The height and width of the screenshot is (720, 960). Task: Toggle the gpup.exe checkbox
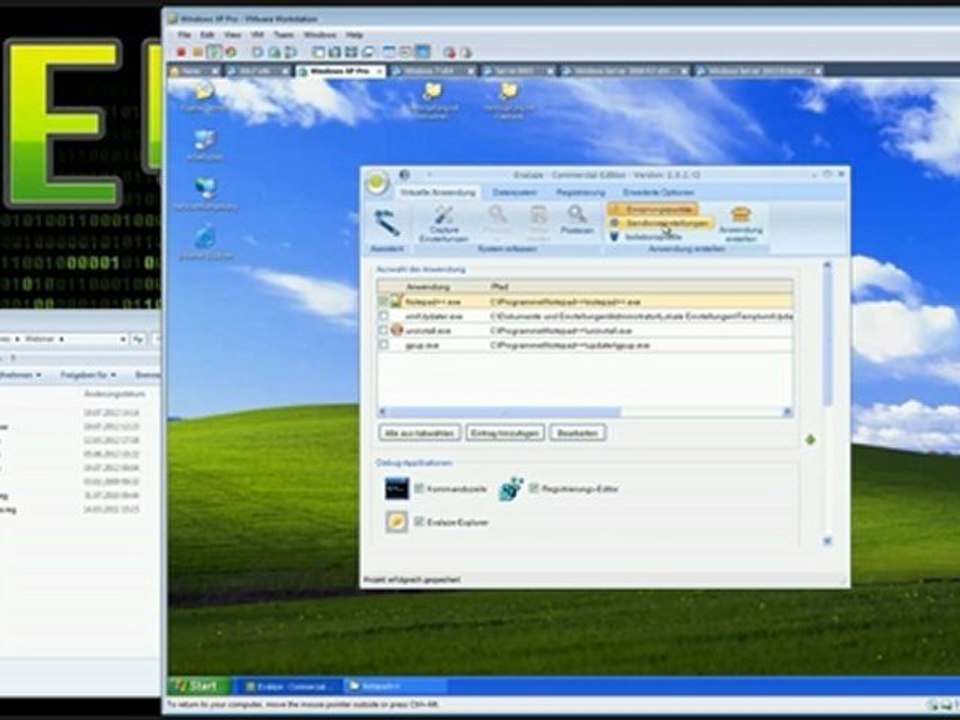(x=383, y=345)
